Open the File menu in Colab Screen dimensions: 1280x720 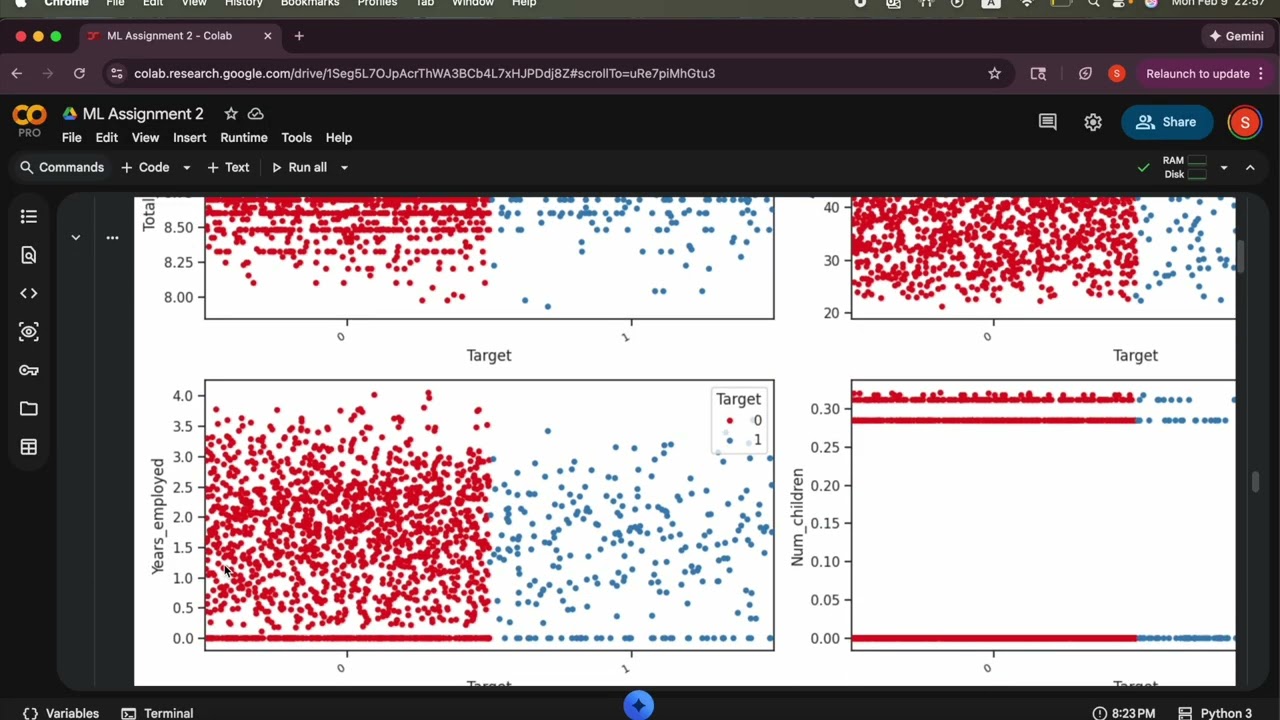(x=72, y=138)
